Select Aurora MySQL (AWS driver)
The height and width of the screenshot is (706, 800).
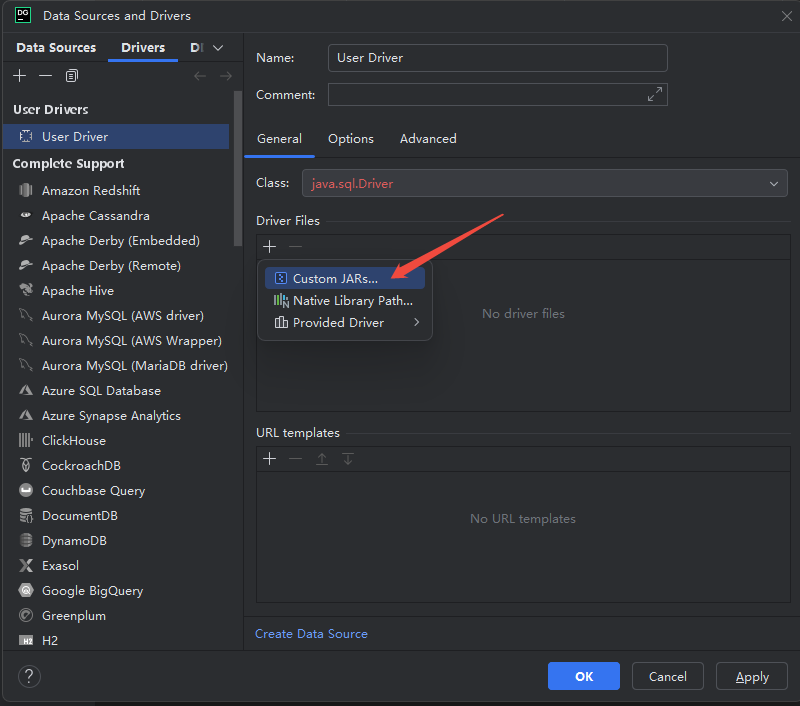point(116,316)
